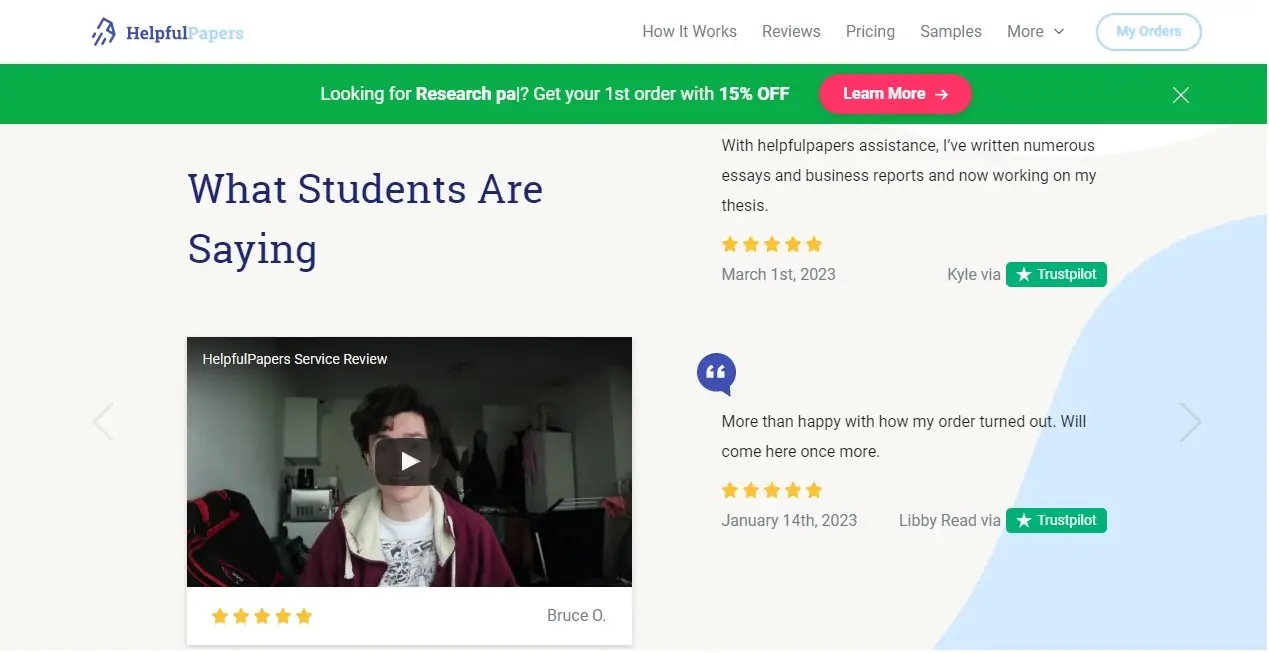
Task: Advance to next review with right arrow
Action: [x=1190, y=422]
